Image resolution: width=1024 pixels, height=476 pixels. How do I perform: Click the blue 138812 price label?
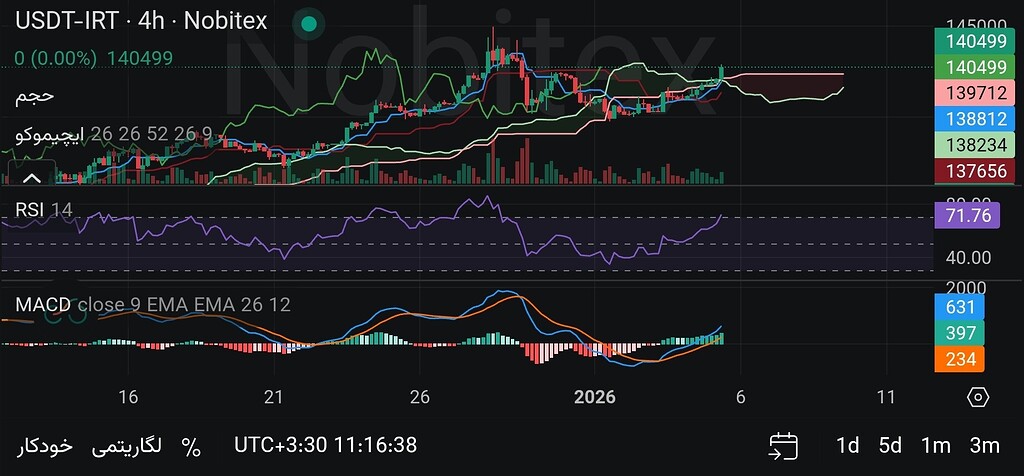975,118
